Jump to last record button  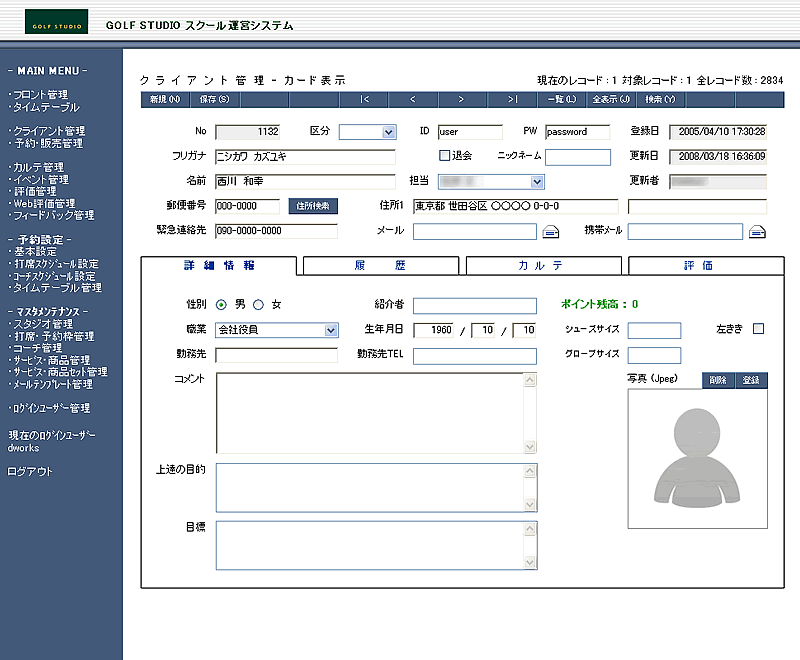(512, 99)
